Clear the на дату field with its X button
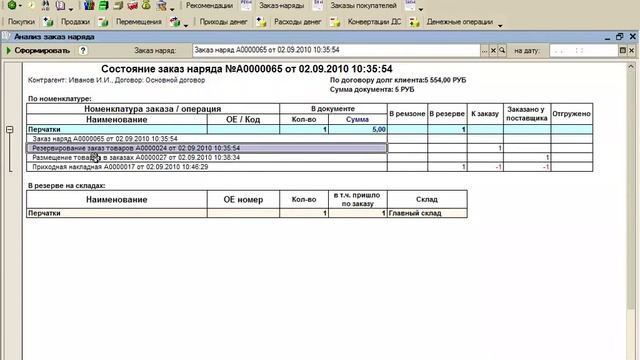Viewport: 640px width, 360px height. (631, 51)
